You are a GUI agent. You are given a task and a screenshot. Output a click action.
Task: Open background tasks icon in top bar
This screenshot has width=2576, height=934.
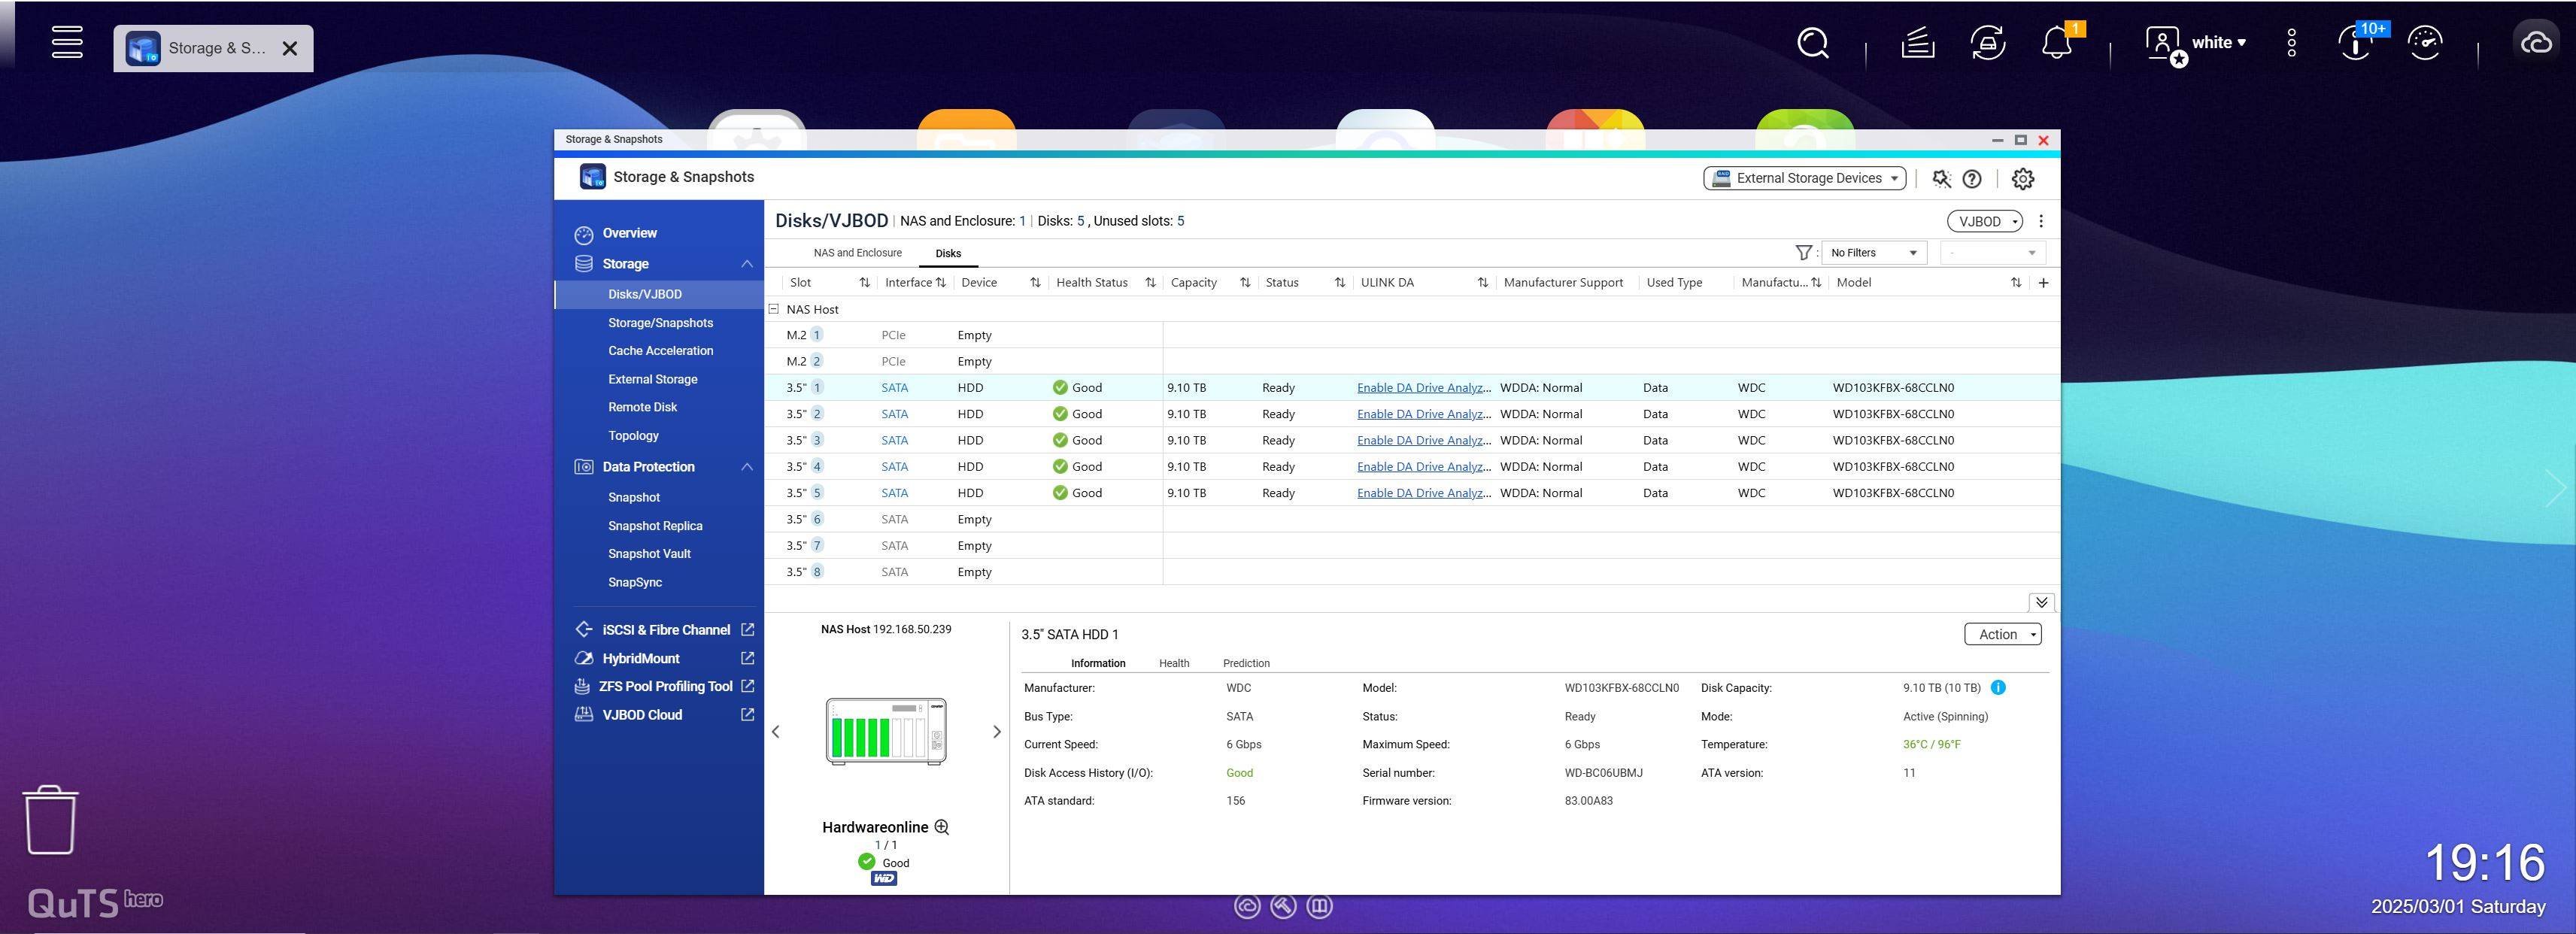point(1917,43)
